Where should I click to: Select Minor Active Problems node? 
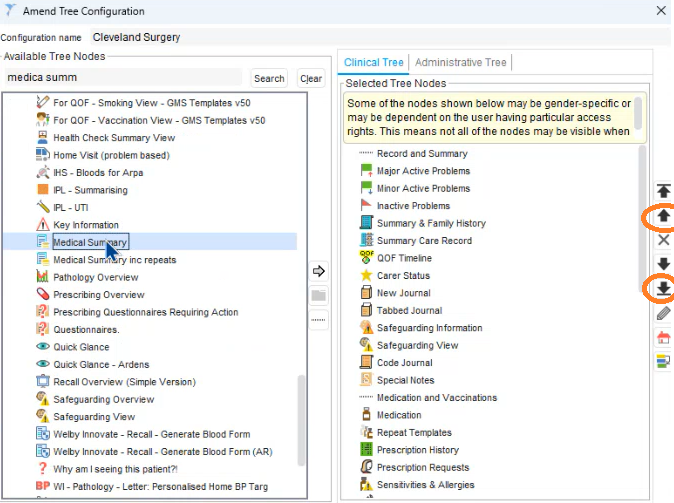click(423, 188)
